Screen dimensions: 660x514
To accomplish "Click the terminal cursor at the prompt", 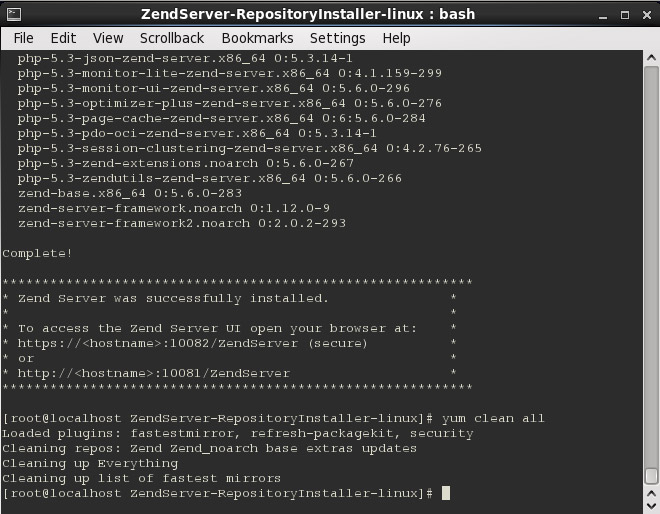I will click(x=446, y=493).
